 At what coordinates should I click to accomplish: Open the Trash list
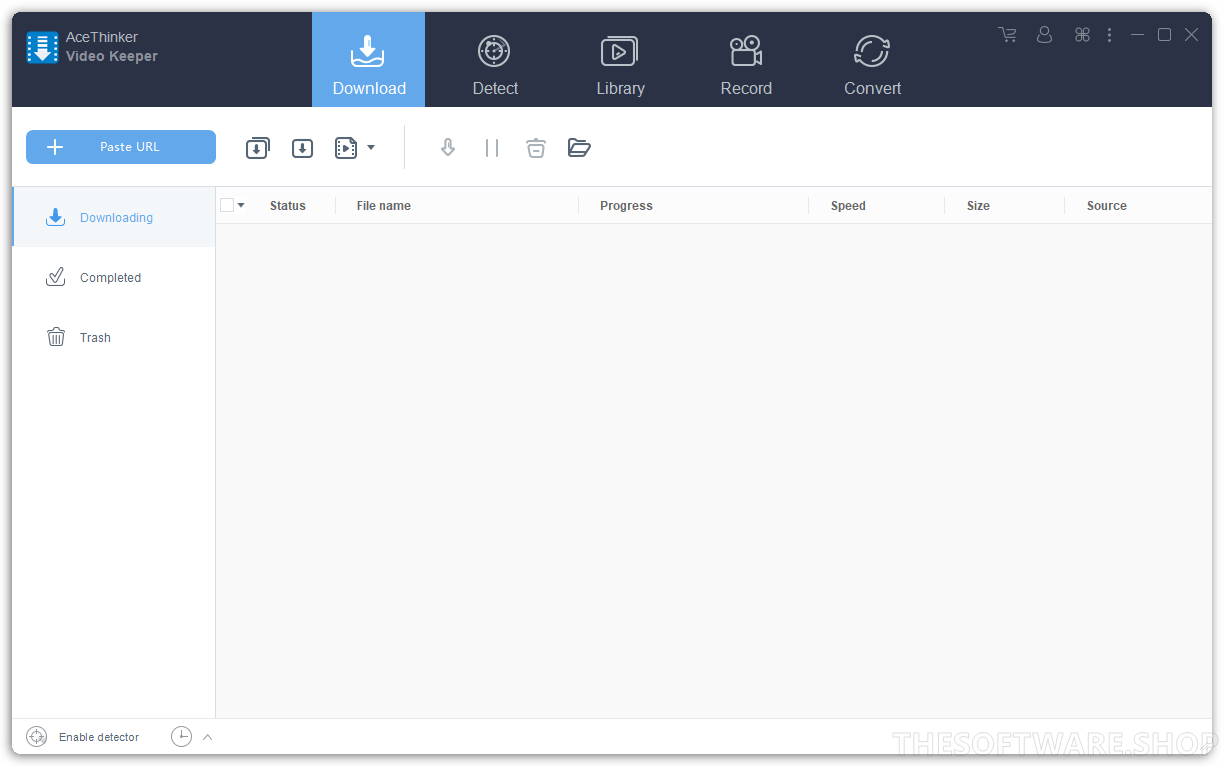click(x=114, y=337)
